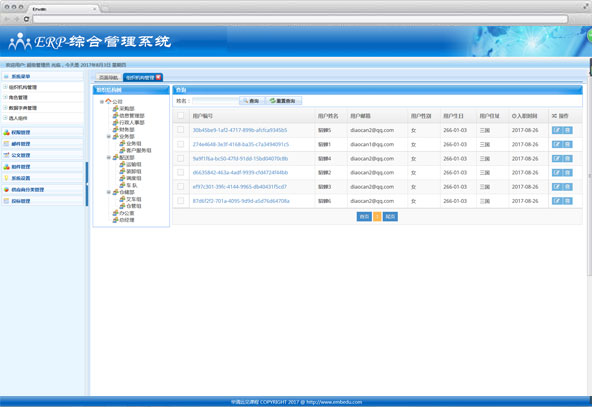Image resolution: width=592 pixels, height=407 pixels.
Task: Expand 角色管理 in the left menu
Action: (x=5, y=97)
